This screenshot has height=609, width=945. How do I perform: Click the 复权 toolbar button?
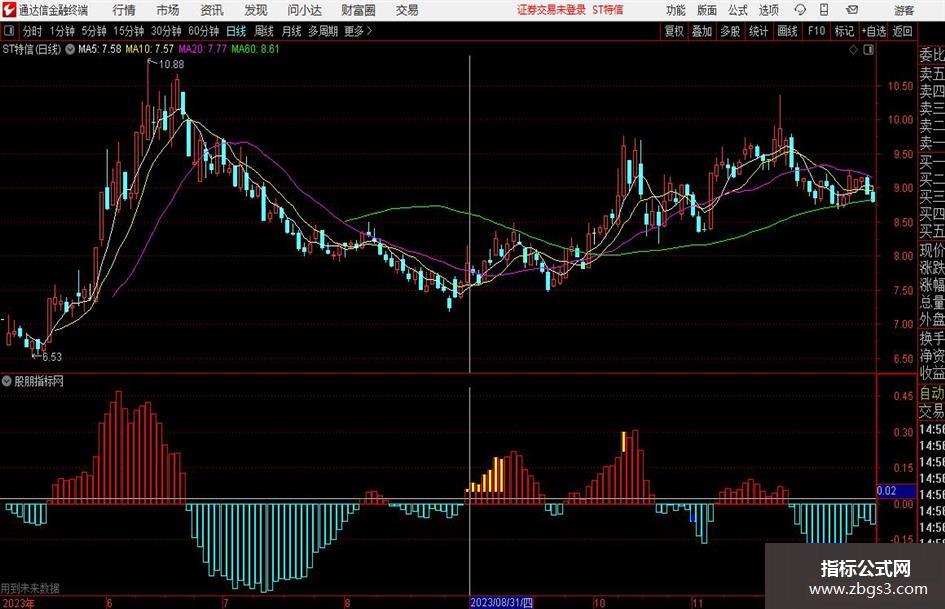pyautogui.click(x=674, y=31)
